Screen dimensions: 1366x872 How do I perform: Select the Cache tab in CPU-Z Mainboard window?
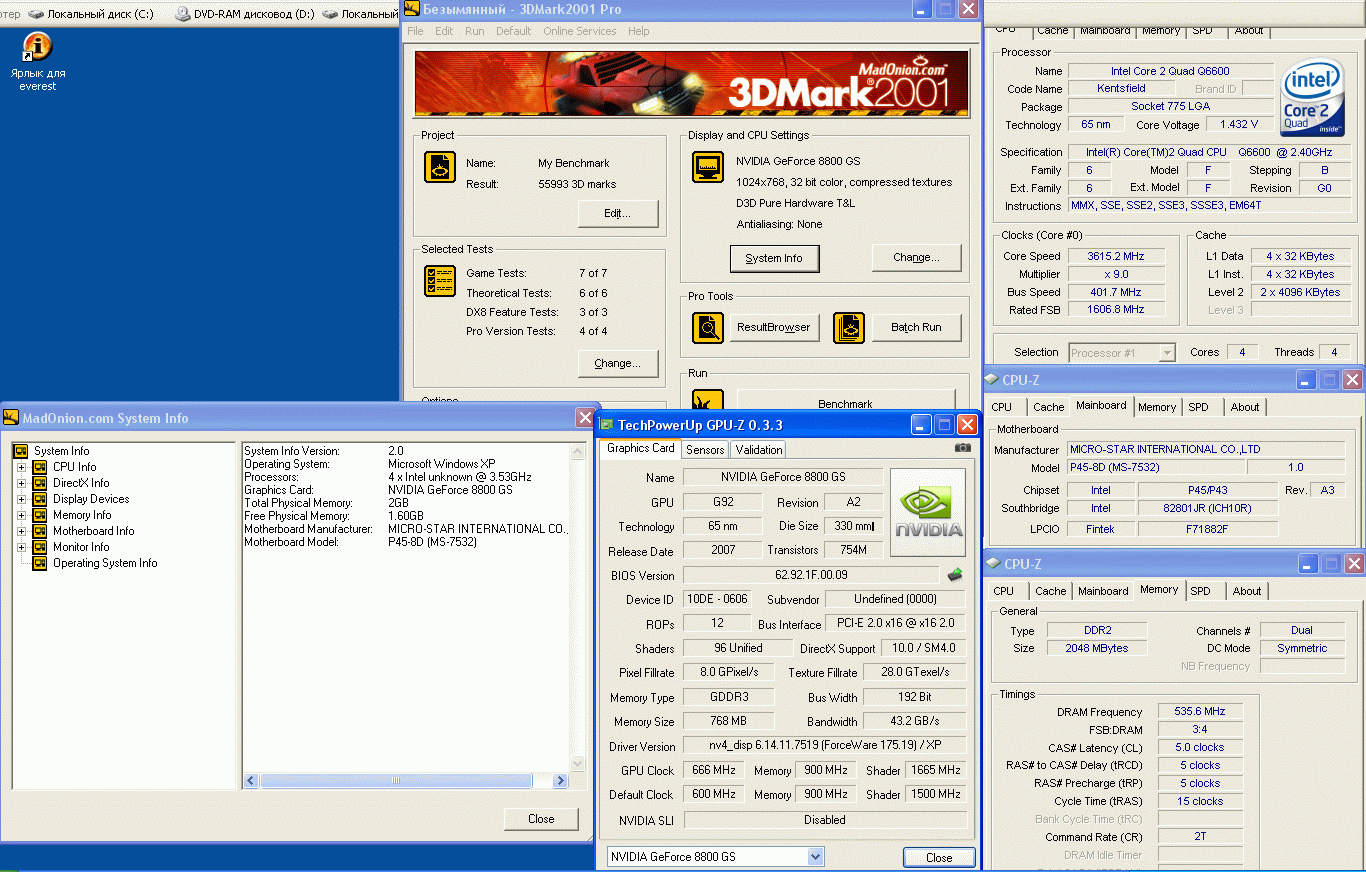click(x=1048, y=407)
